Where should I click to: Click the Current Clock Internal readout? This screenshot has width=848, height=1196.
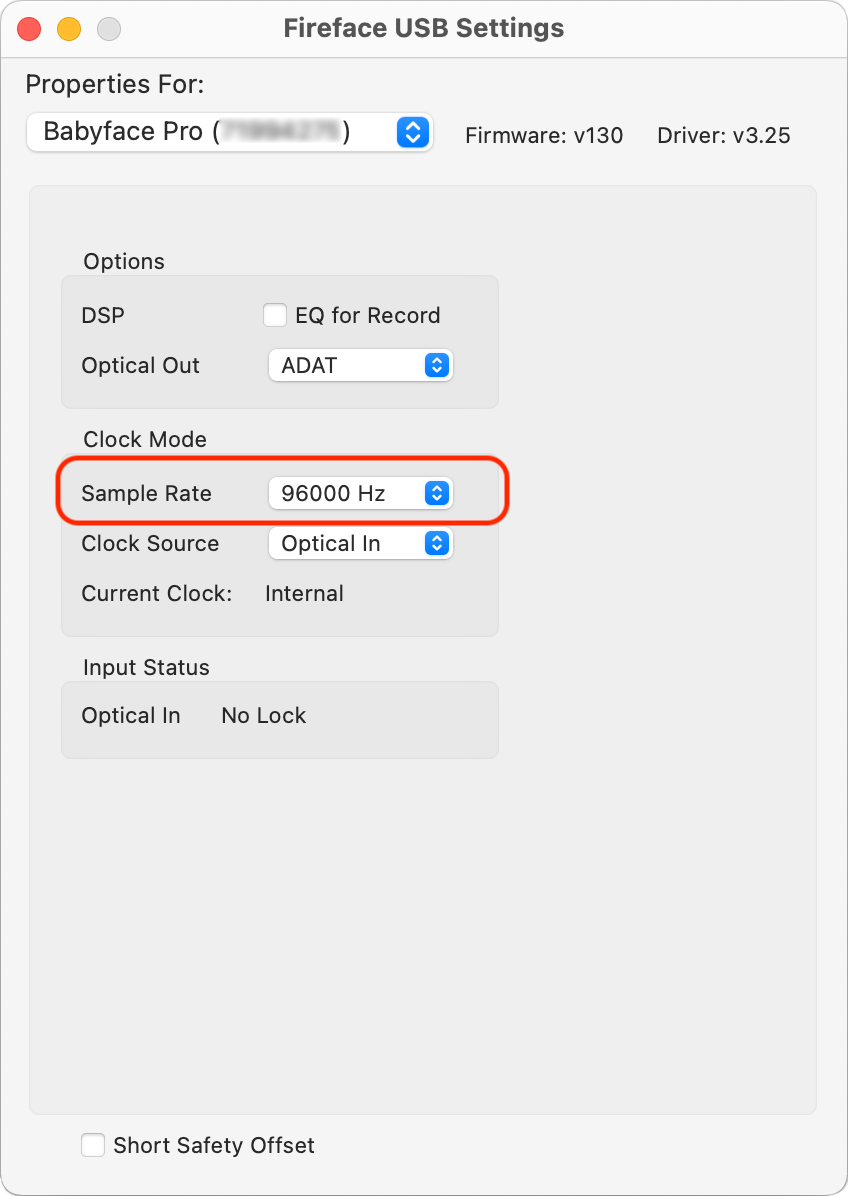tap(304, 594)
